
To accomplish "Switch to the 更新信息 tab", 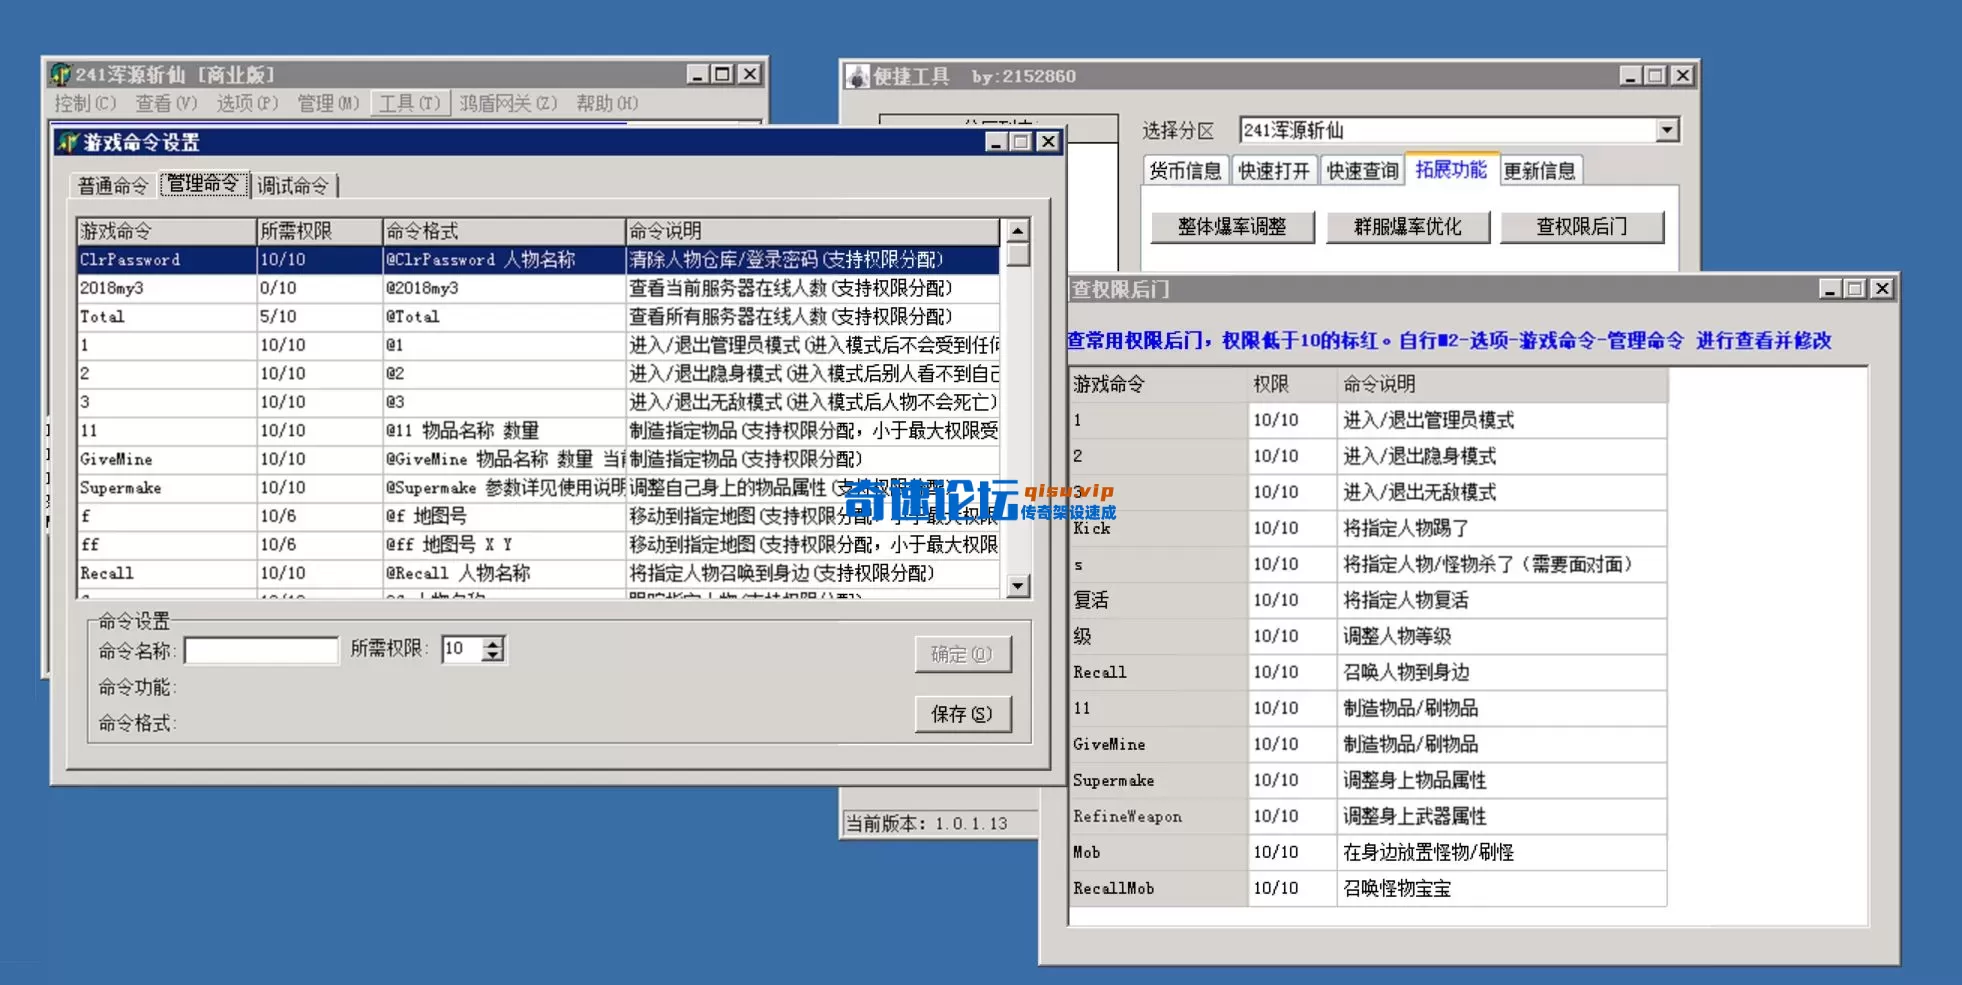I will [x=1539, y=170].
